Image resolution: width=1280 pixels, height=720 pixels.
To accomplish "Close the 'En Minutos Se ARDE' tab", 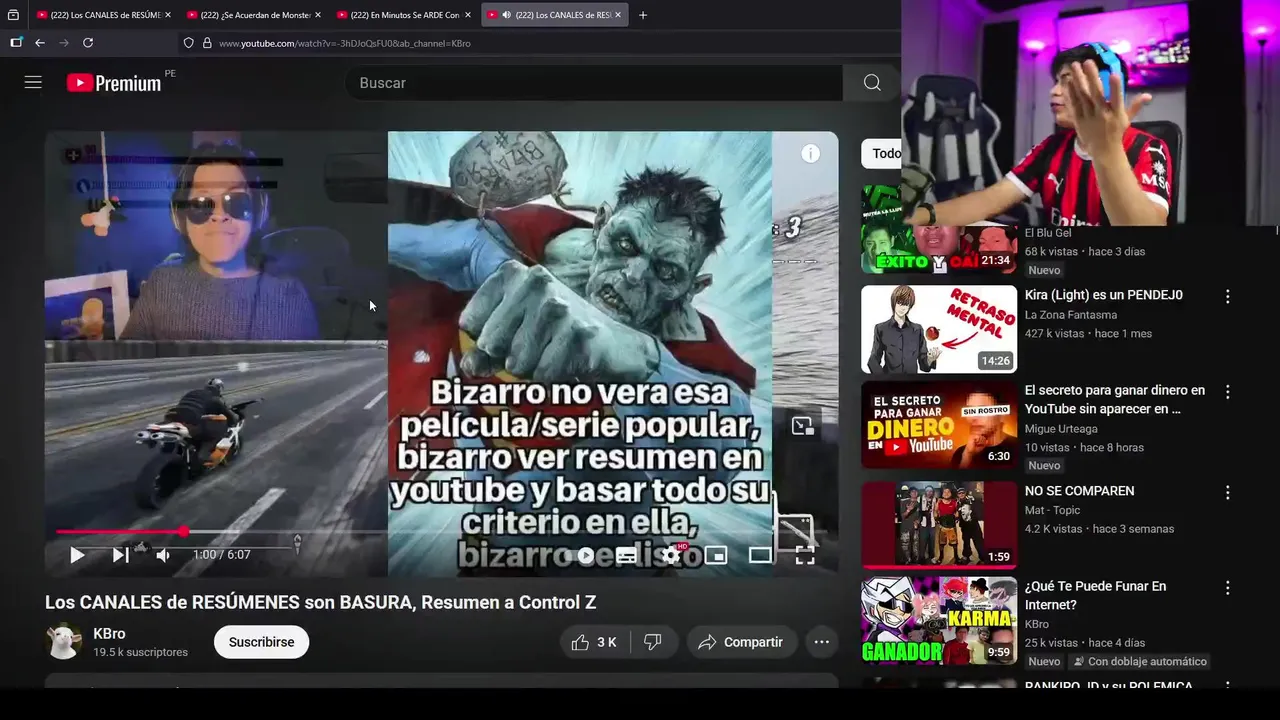I will 468,15.
